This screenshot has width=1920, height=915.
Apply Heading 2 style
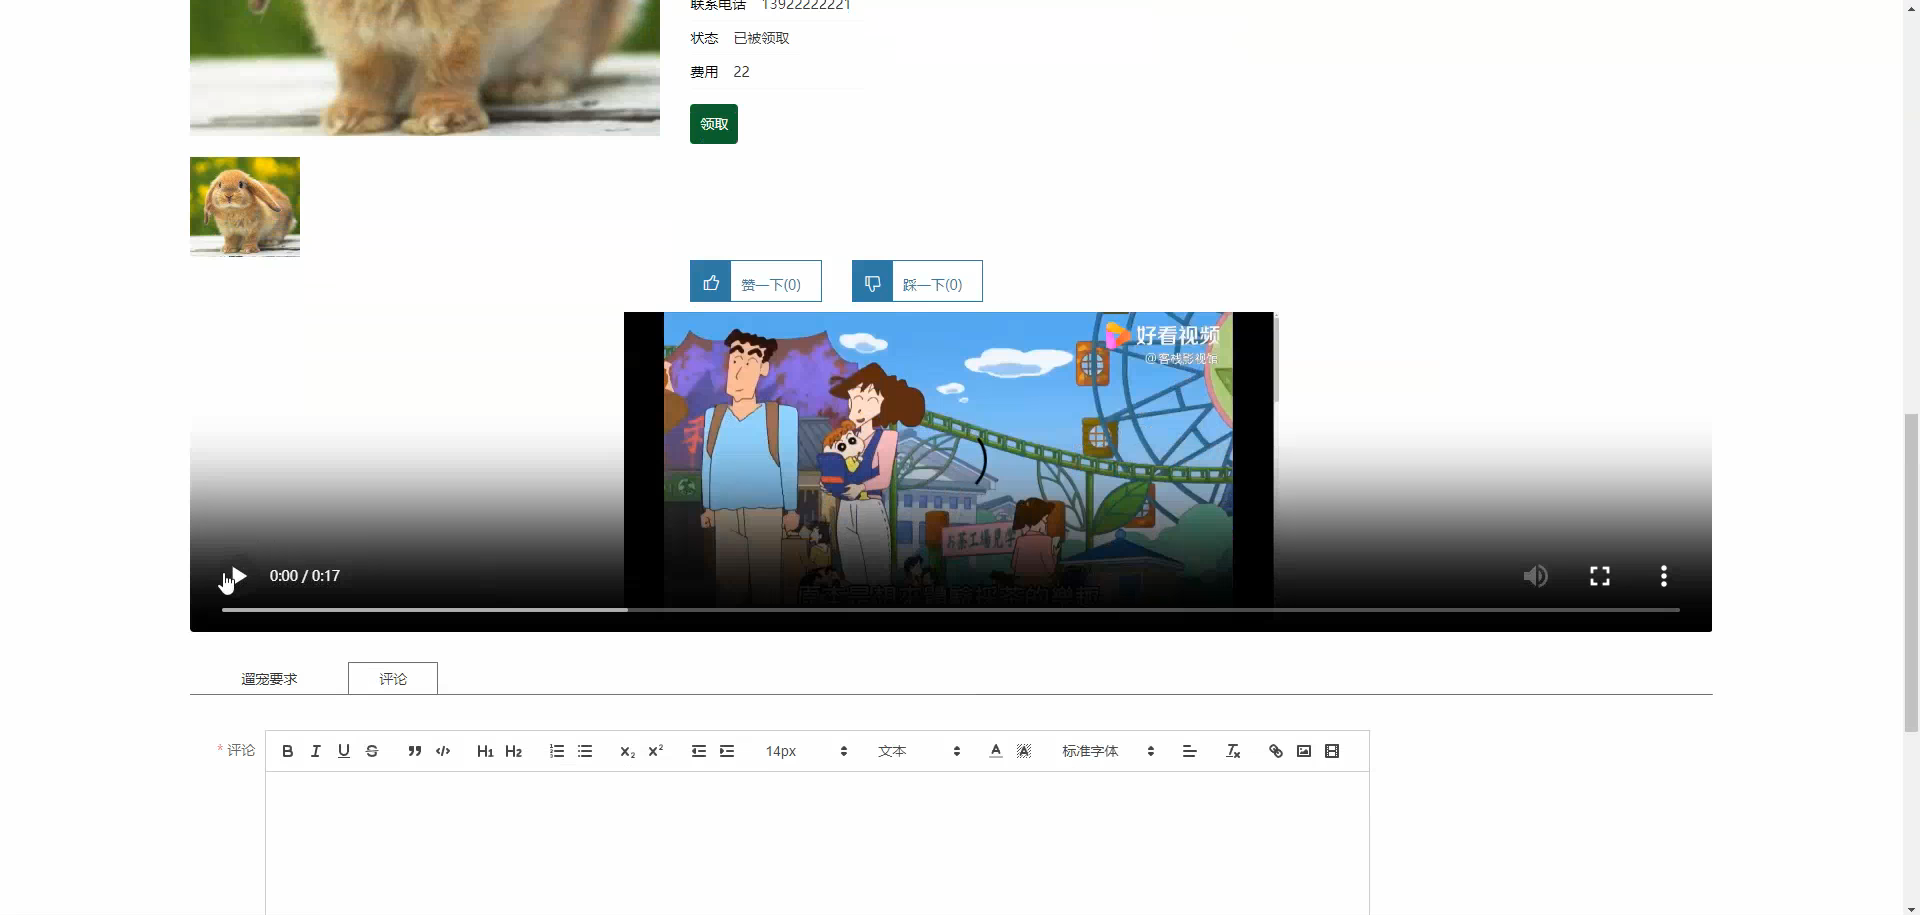tap(514, 751)
